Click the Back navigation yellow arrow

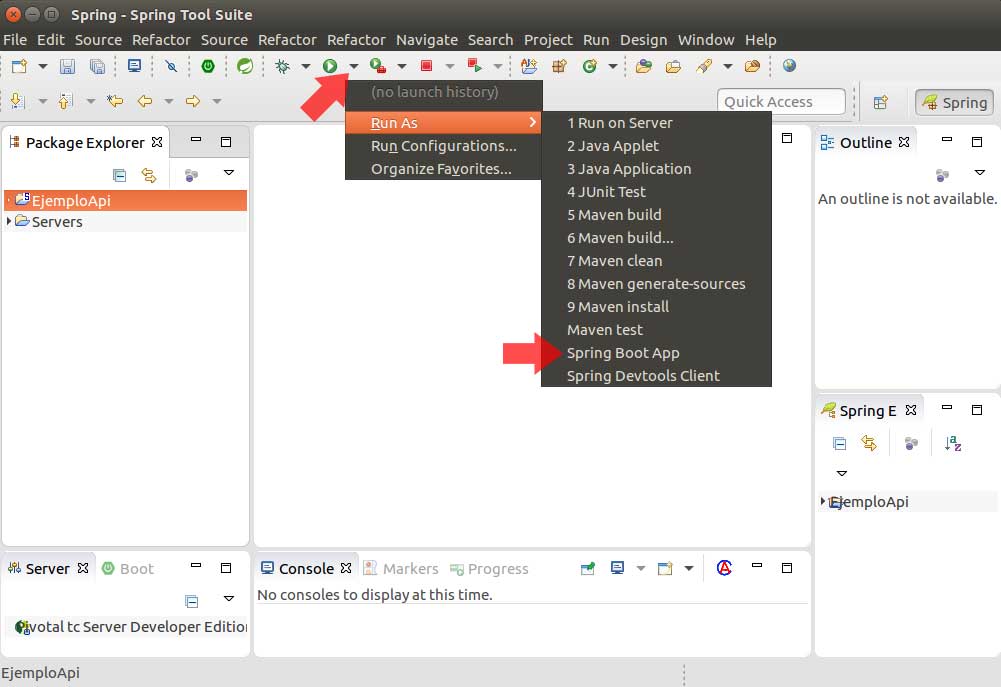point(145,101)
